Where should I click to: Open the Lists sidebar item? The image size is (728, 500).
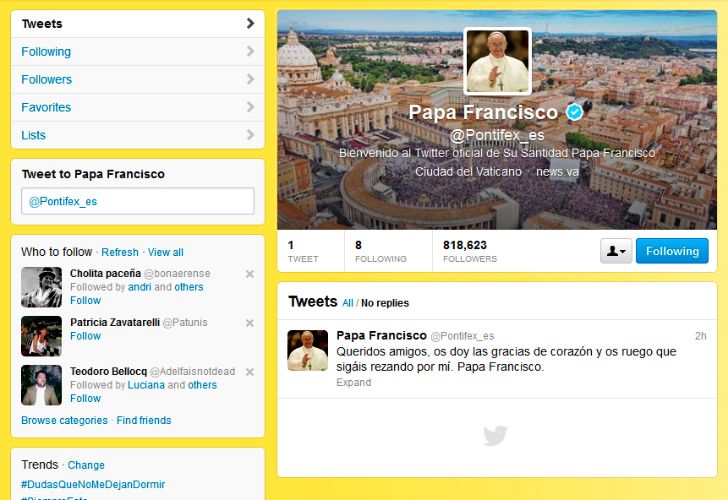[137, 135]
